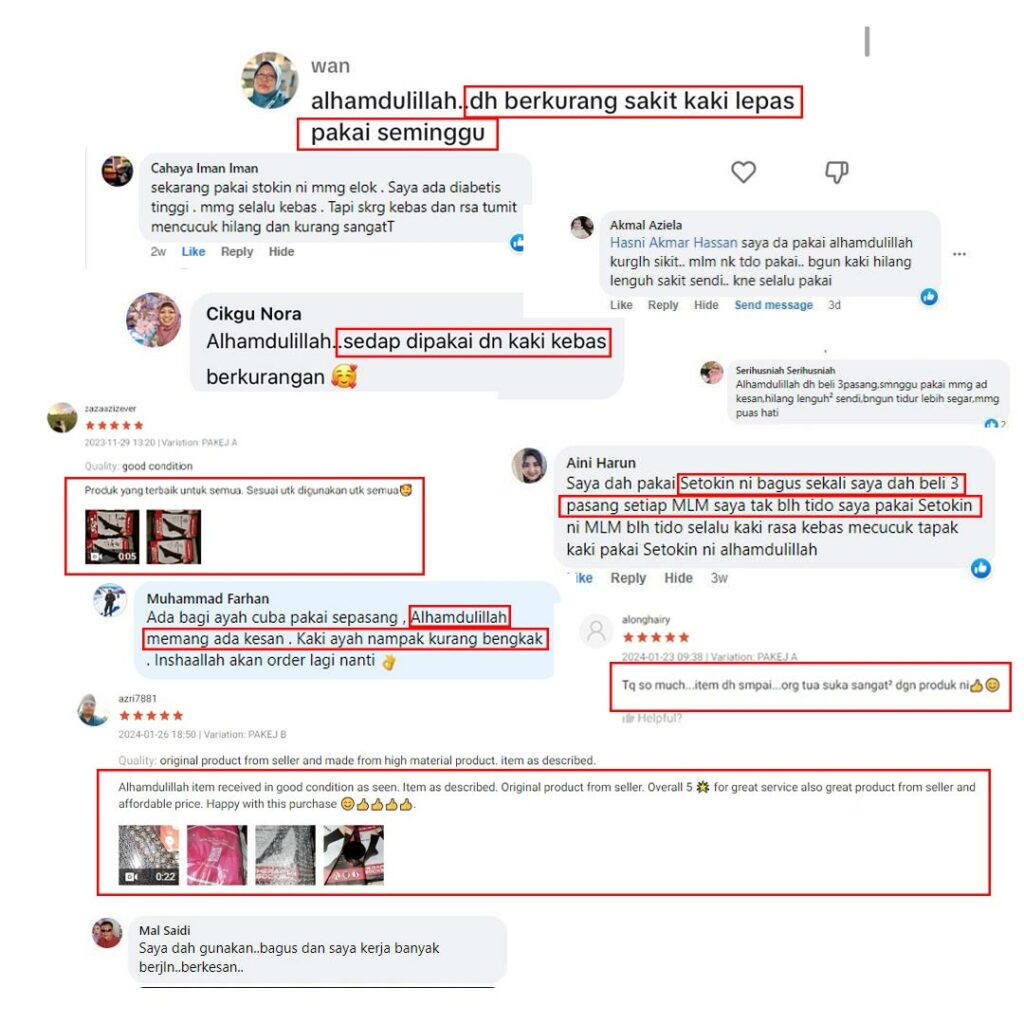Open the pink package photo in azri7881's review
This screenshot has height=1024, width=1024.
[217, 855]
